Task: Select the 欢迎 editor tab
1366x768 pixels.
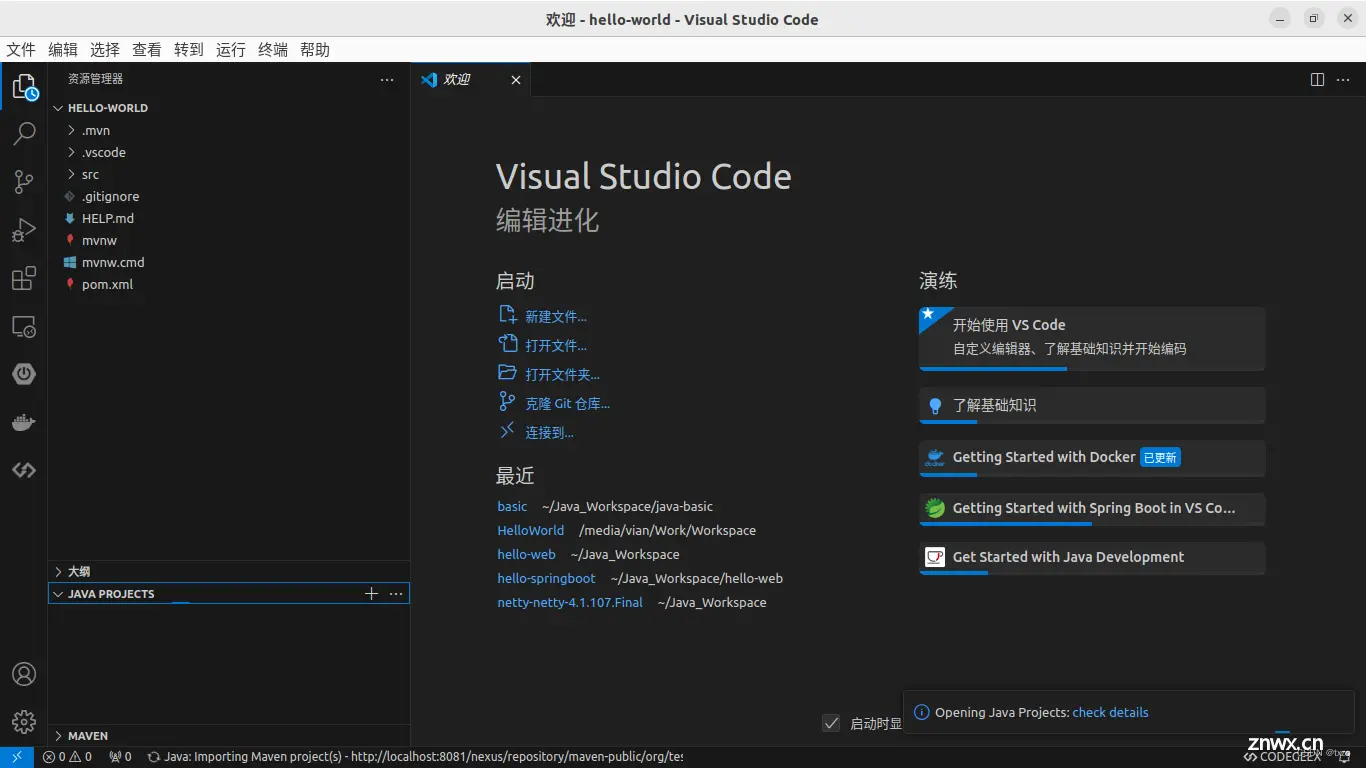Action: coord(470,80)
